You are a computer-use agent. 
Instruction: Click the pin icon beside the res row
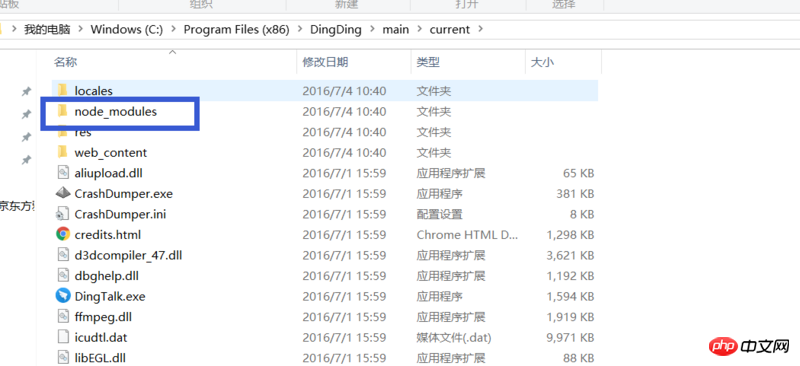point(26,137)
